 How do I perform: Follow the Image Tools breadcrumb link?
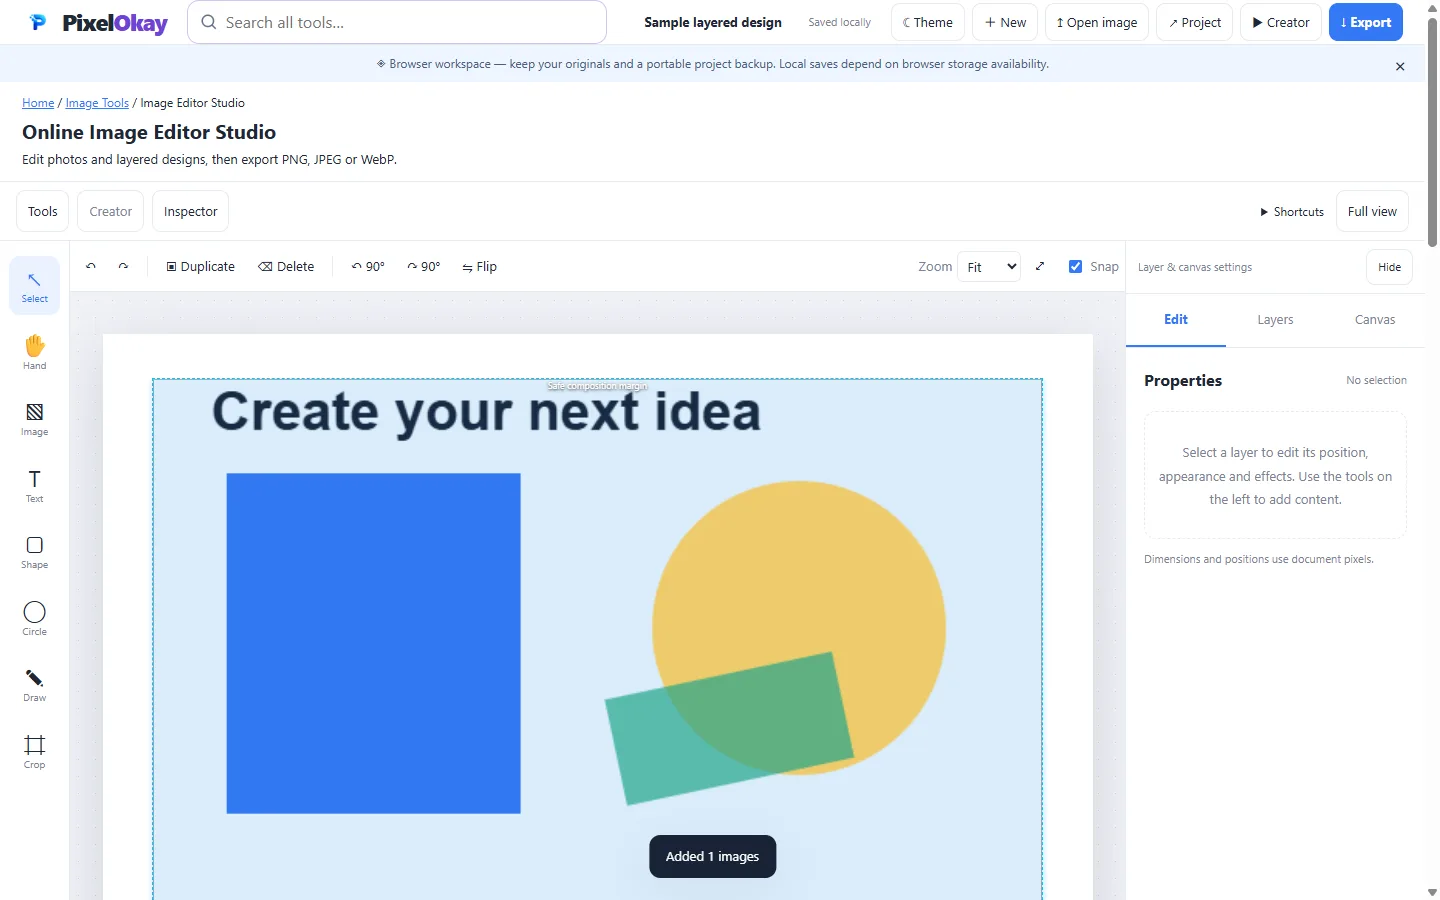coord(97,103)
